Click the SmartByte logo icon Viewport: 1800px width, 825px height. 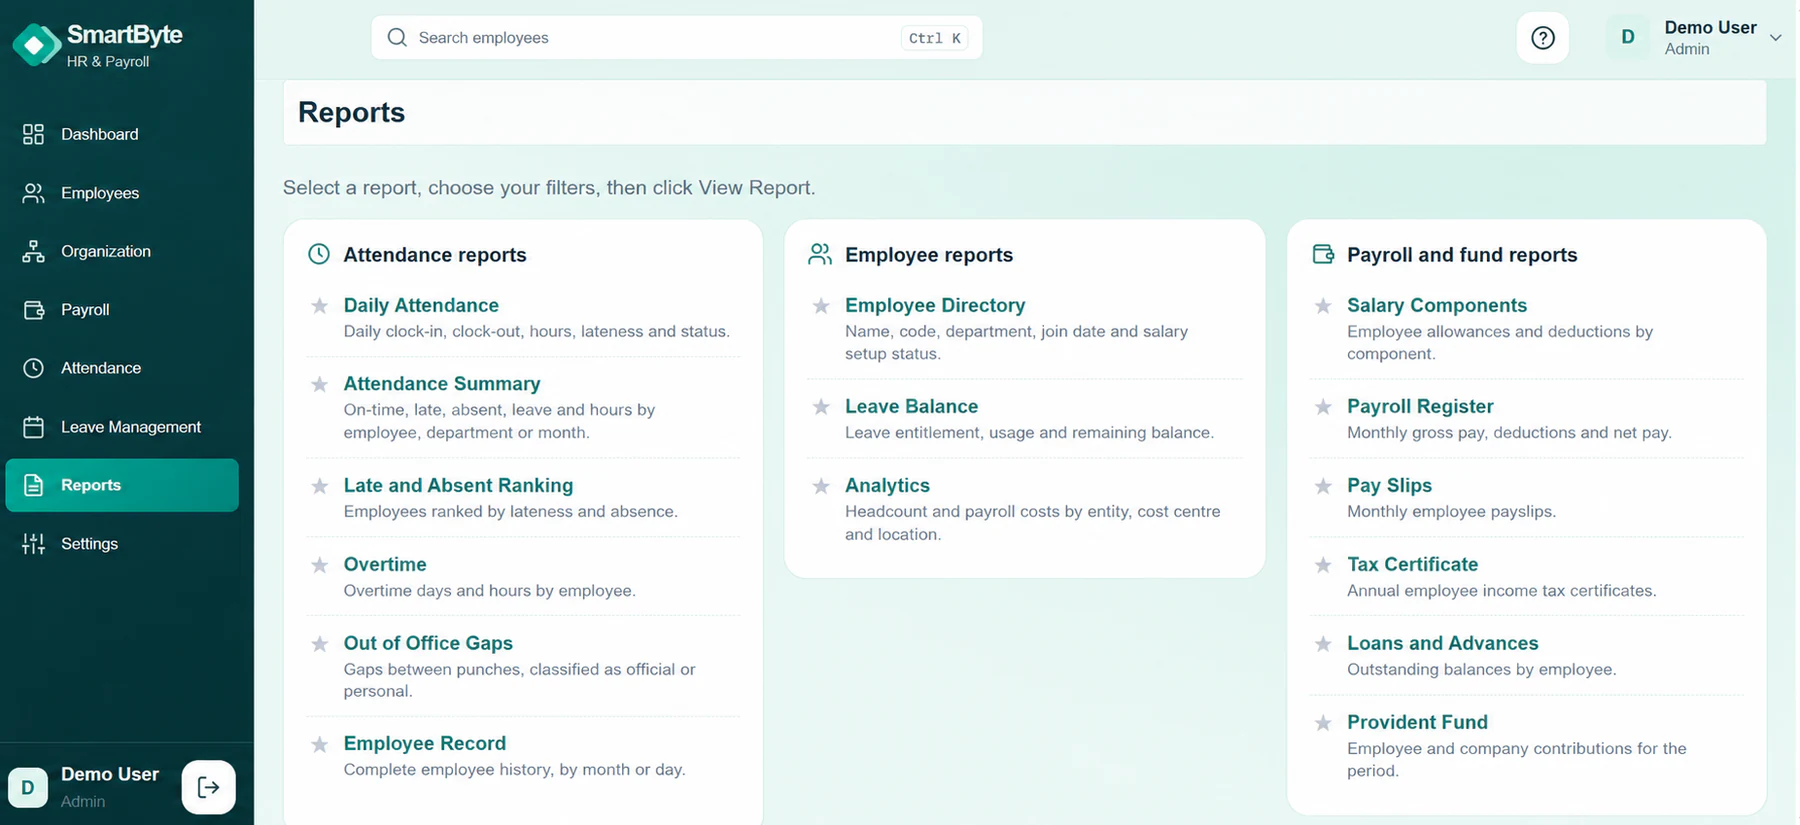click(36, 45)
